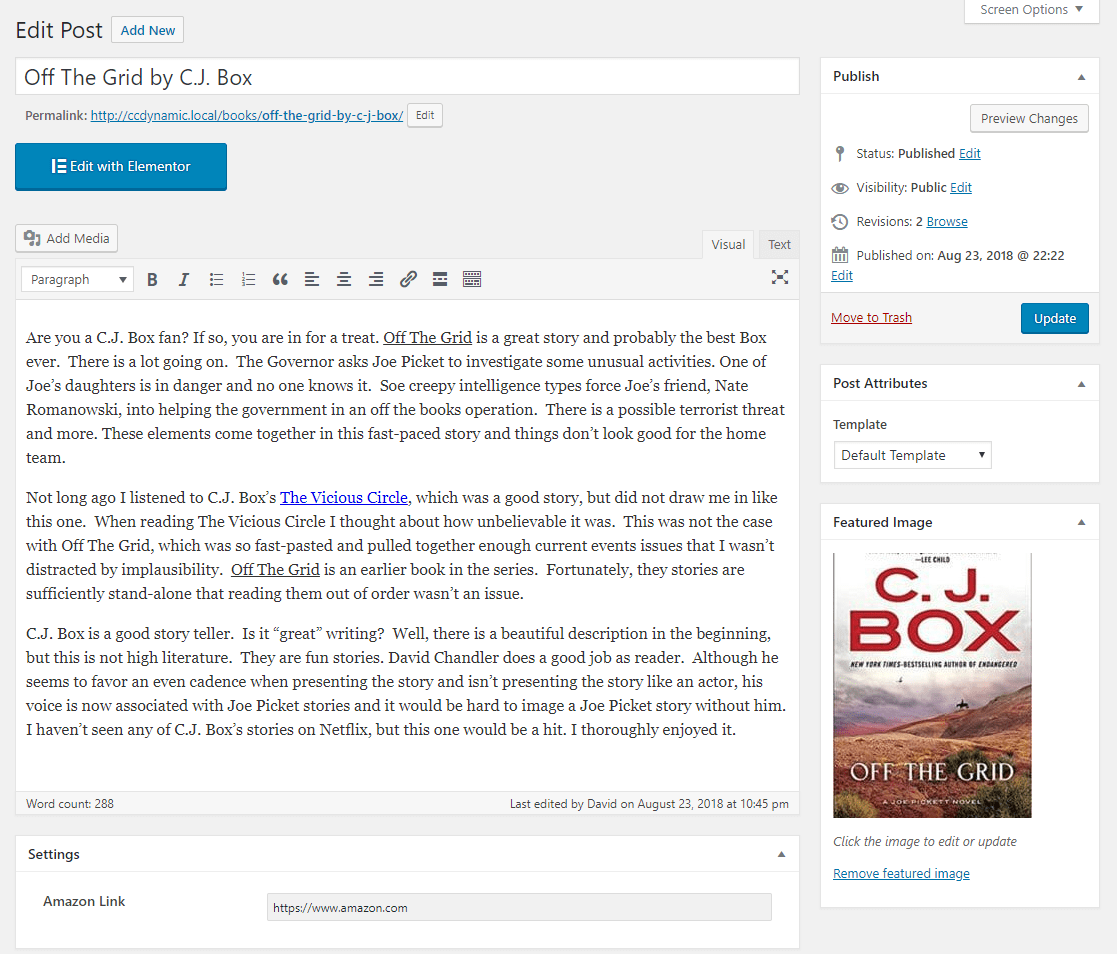
Task: Click the Add Media button
Action: [x=66, y=239]
